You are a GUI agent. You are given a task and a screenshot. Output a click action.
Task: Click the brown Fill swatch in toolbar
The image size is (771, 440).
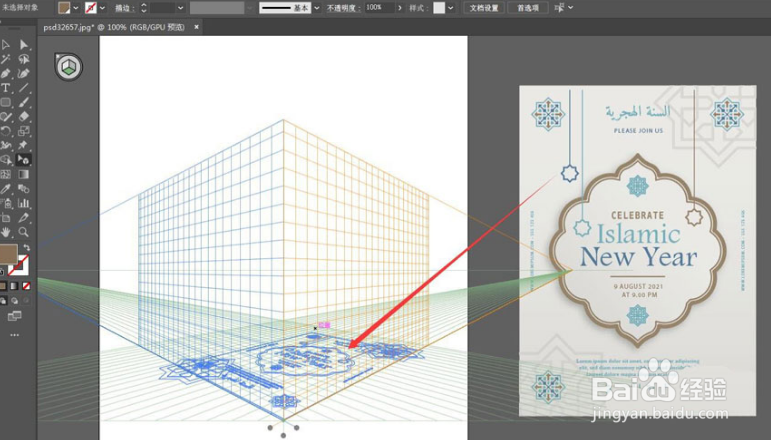point(8,253)
